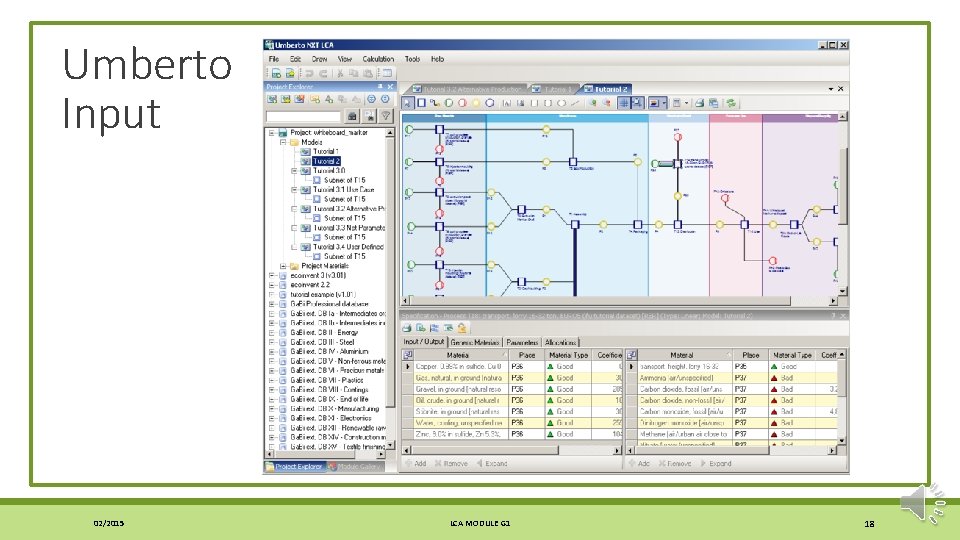The height and width of the screenshot is (540, 960).
Task: Click the collapse-all icon in Project Explorer toolbar
Action: (x=384, y=99)
